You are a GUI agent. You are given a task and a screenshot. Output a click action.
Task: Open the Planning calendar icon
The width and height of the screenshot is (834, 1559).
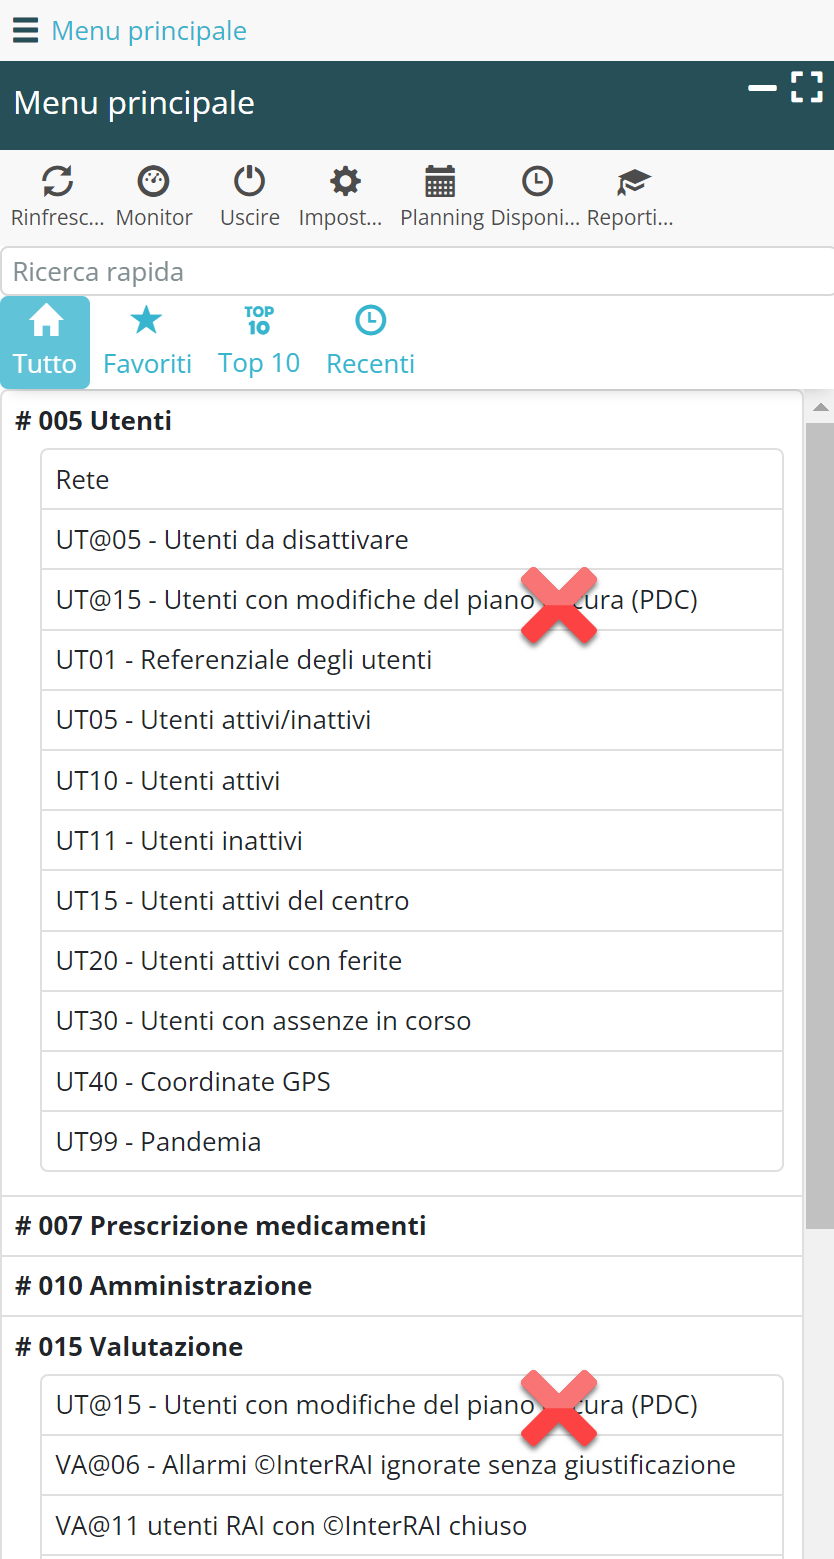(440, 182)
